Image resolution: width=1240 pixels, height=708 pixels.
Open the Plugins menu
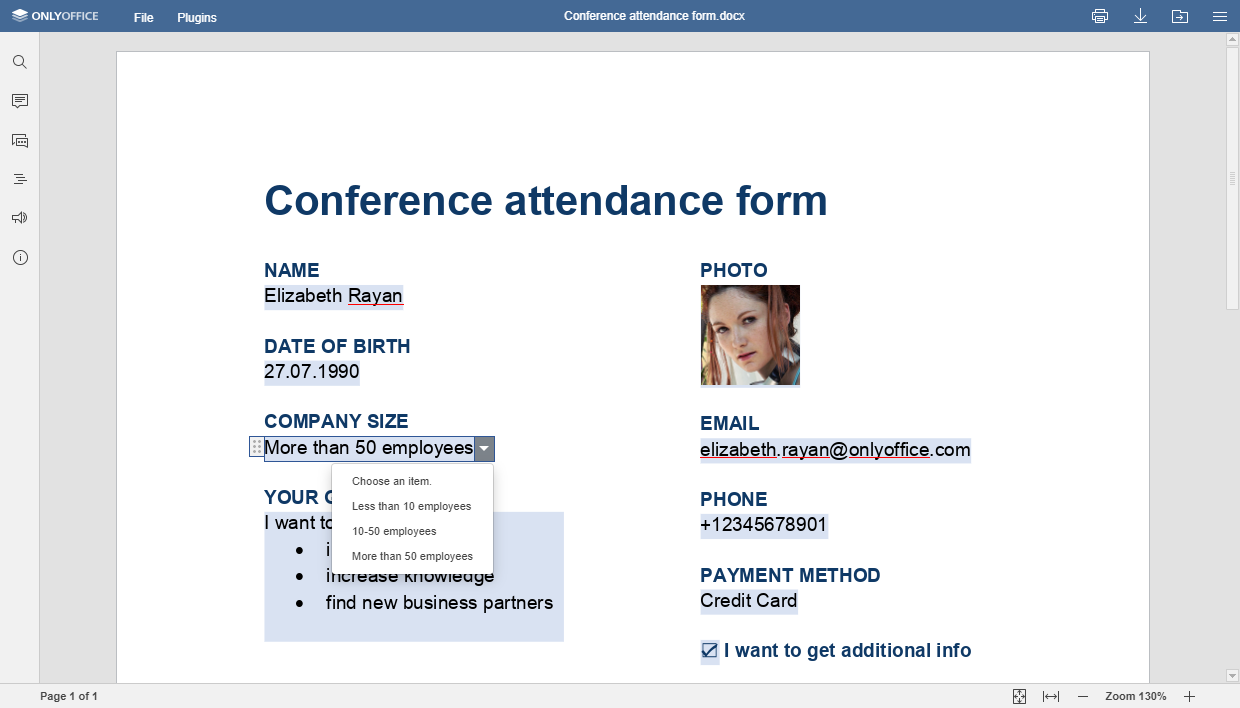pyautogui.click(x=197, y=17)
